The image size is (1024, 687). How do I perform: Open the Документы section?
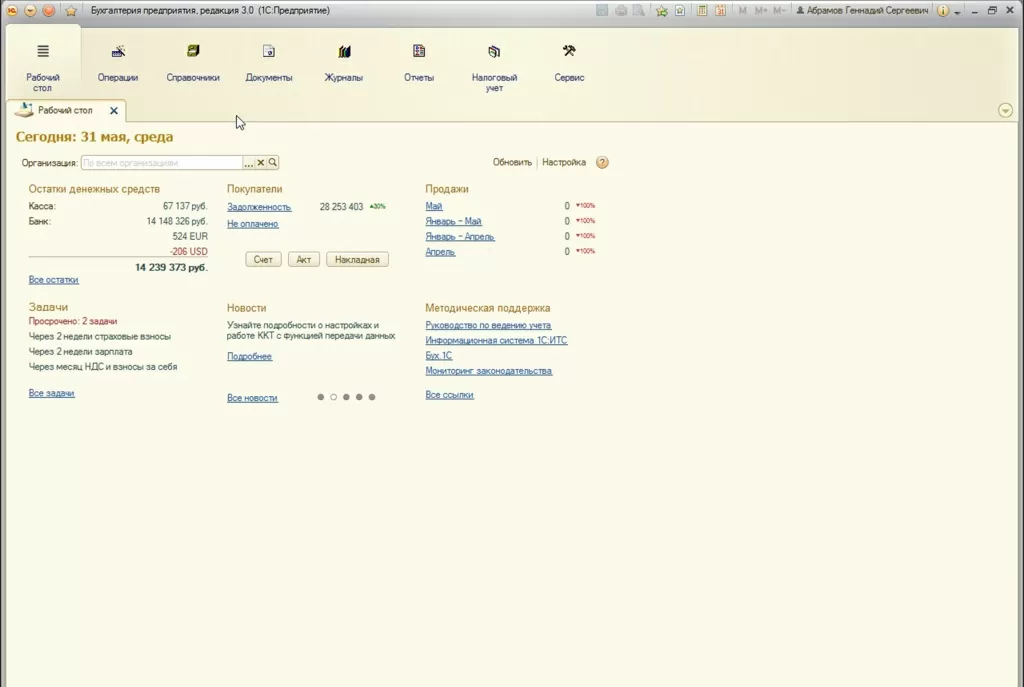pyautogui.click(x=268, y=64)
